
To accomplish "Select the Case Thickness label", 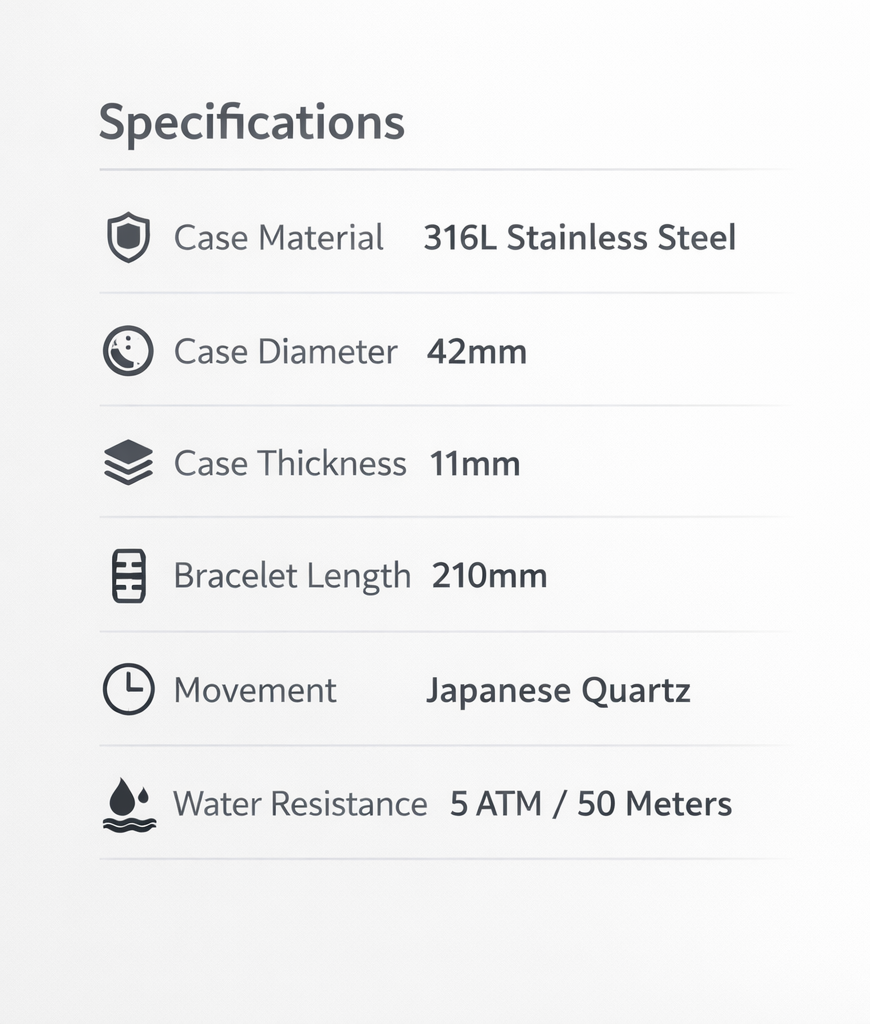I will tap(290, 464).
